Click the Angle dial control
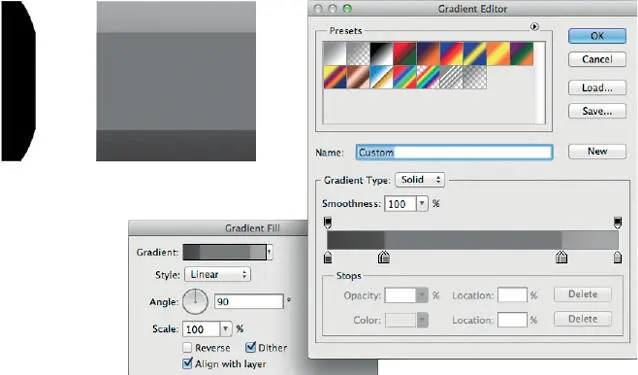The image size is (638, 375). tap(195, 302)
